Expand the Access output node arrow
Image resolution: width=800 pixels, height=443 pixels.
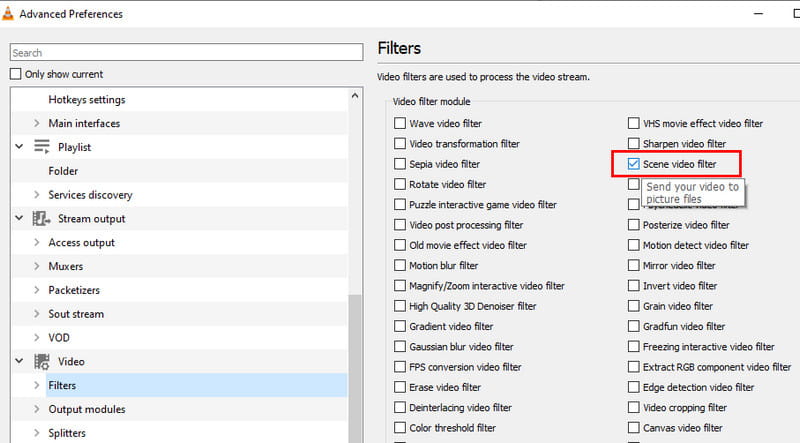(x=37, y=243)
